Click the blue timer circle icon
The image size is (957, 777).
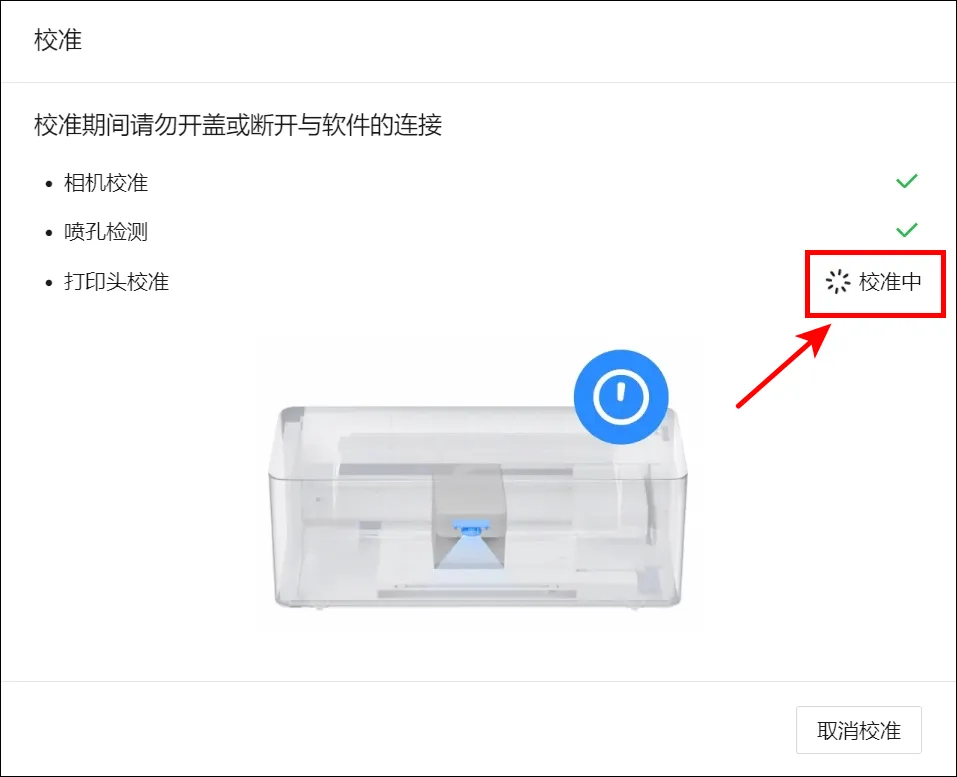(x=621, y=397)
